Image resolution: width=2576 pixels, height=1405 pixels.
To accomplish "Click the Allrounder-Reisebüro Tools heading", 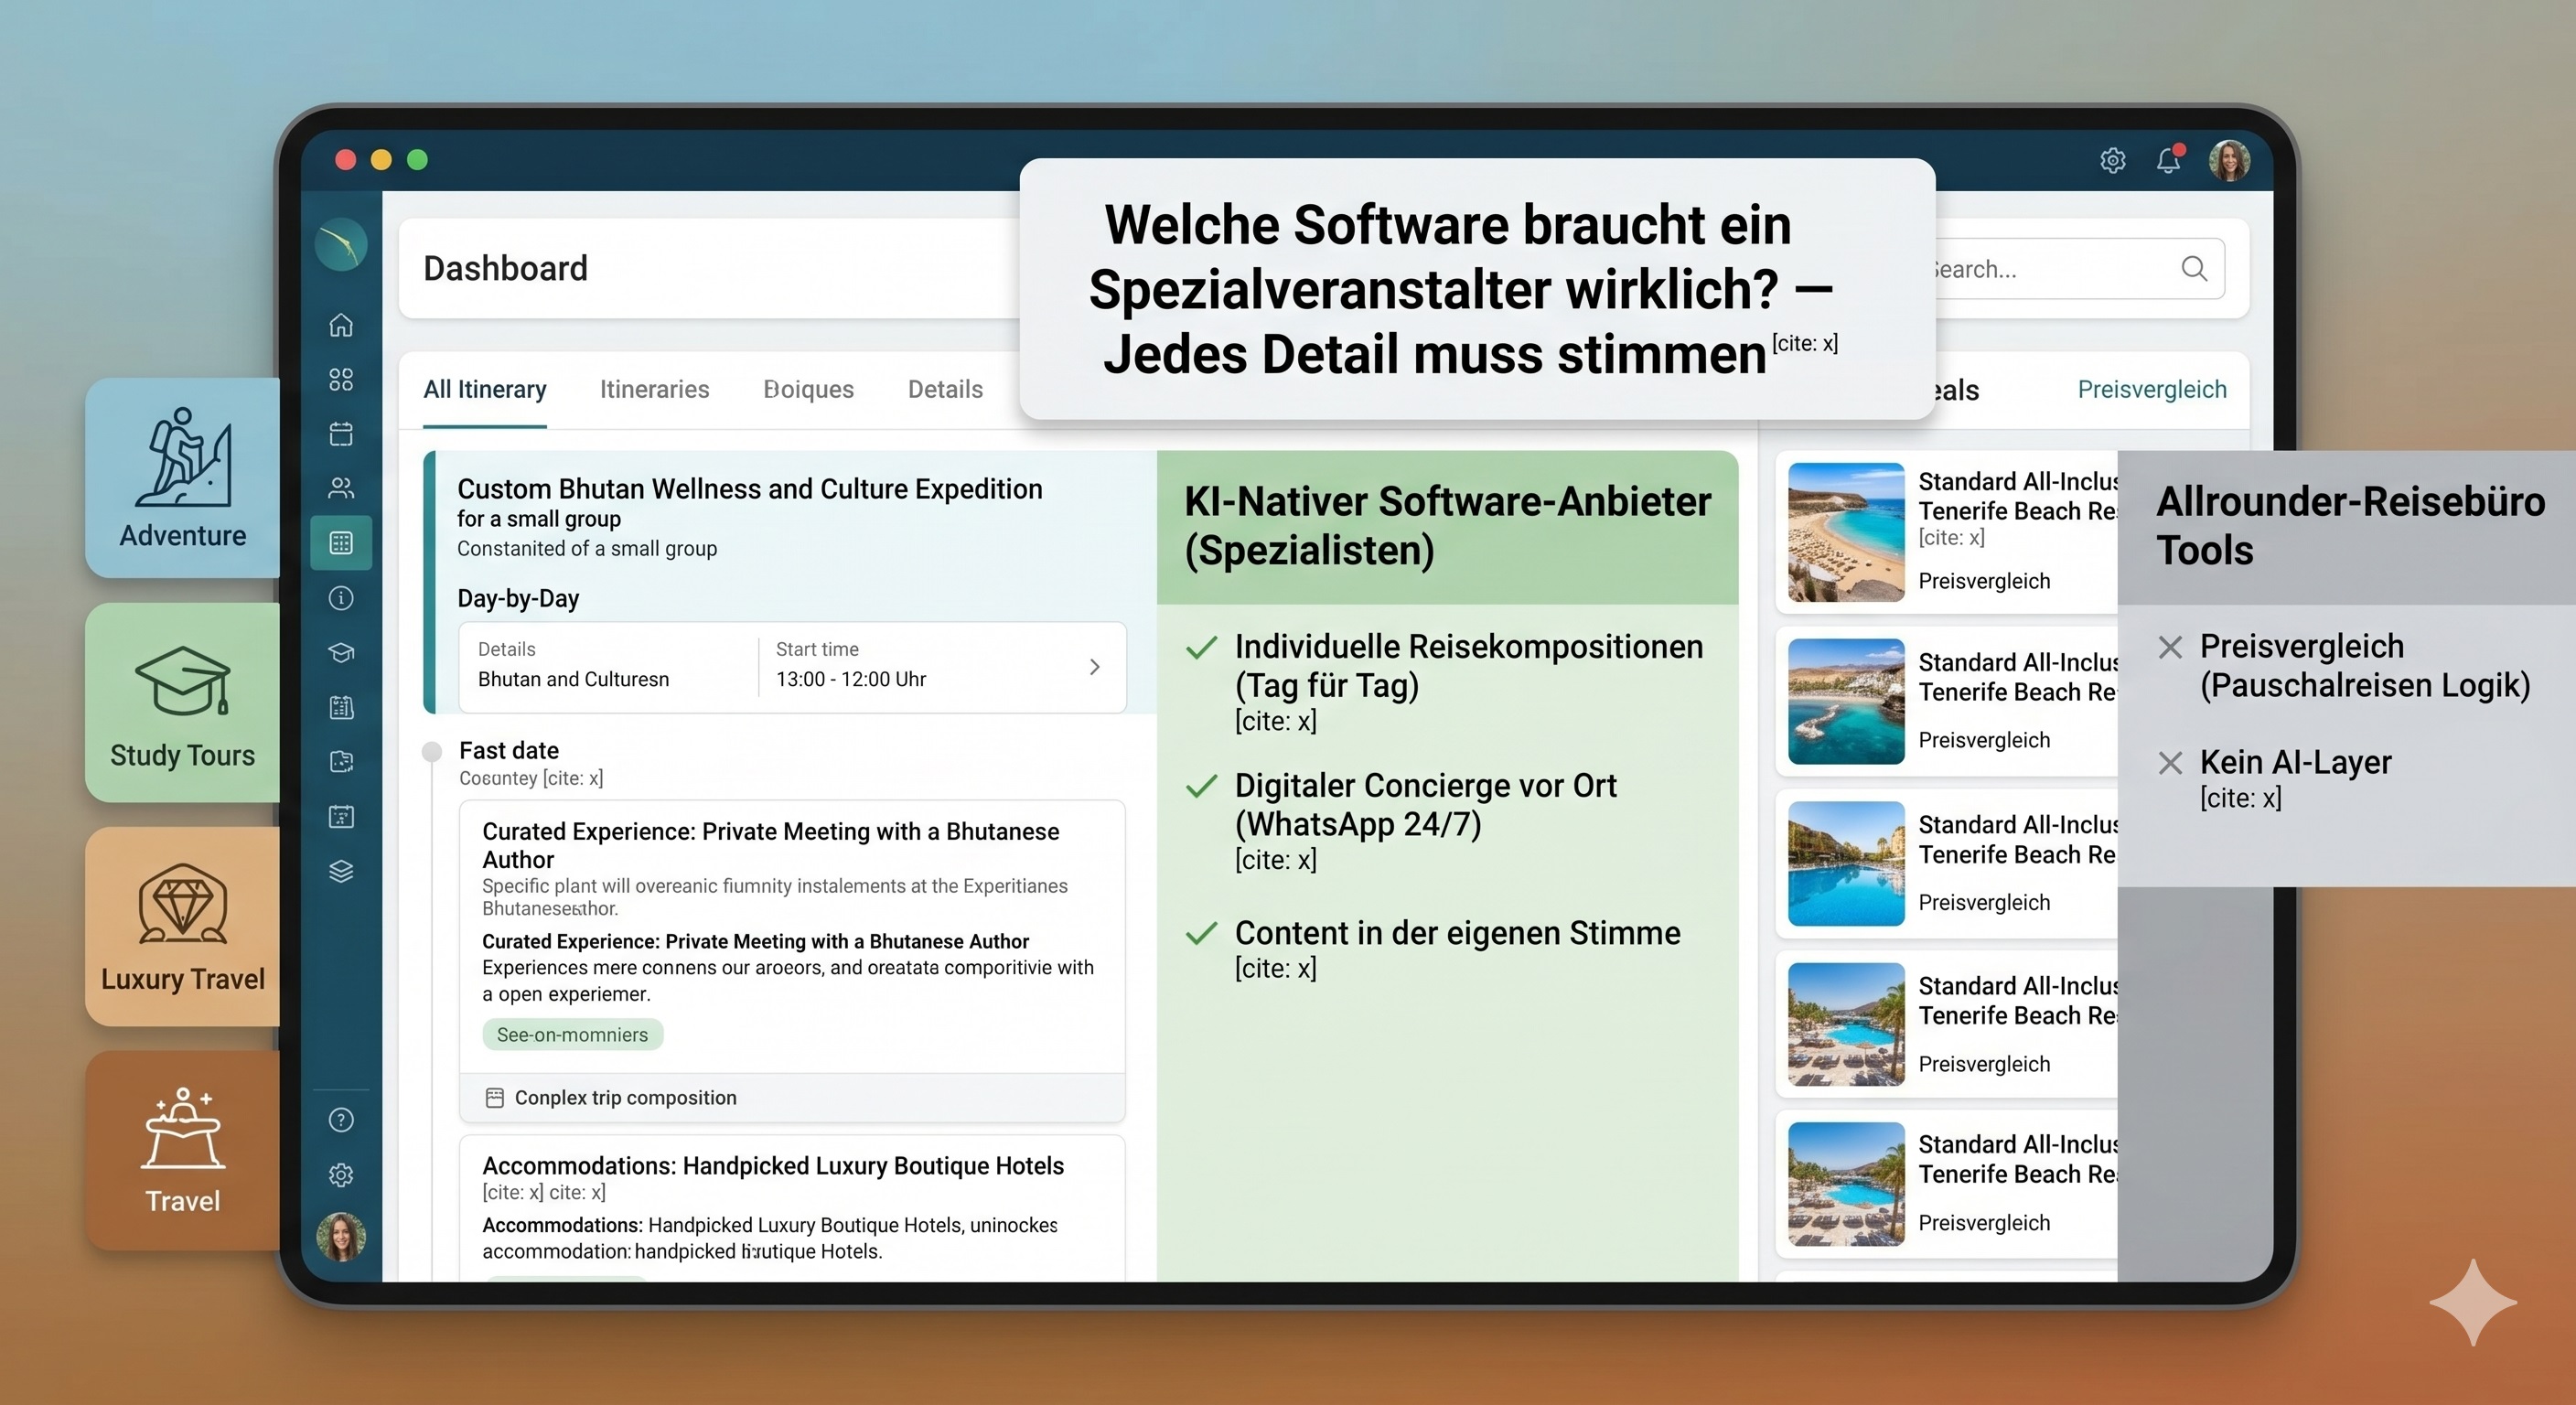I will pyautogui.click(x=2350, y=526).
